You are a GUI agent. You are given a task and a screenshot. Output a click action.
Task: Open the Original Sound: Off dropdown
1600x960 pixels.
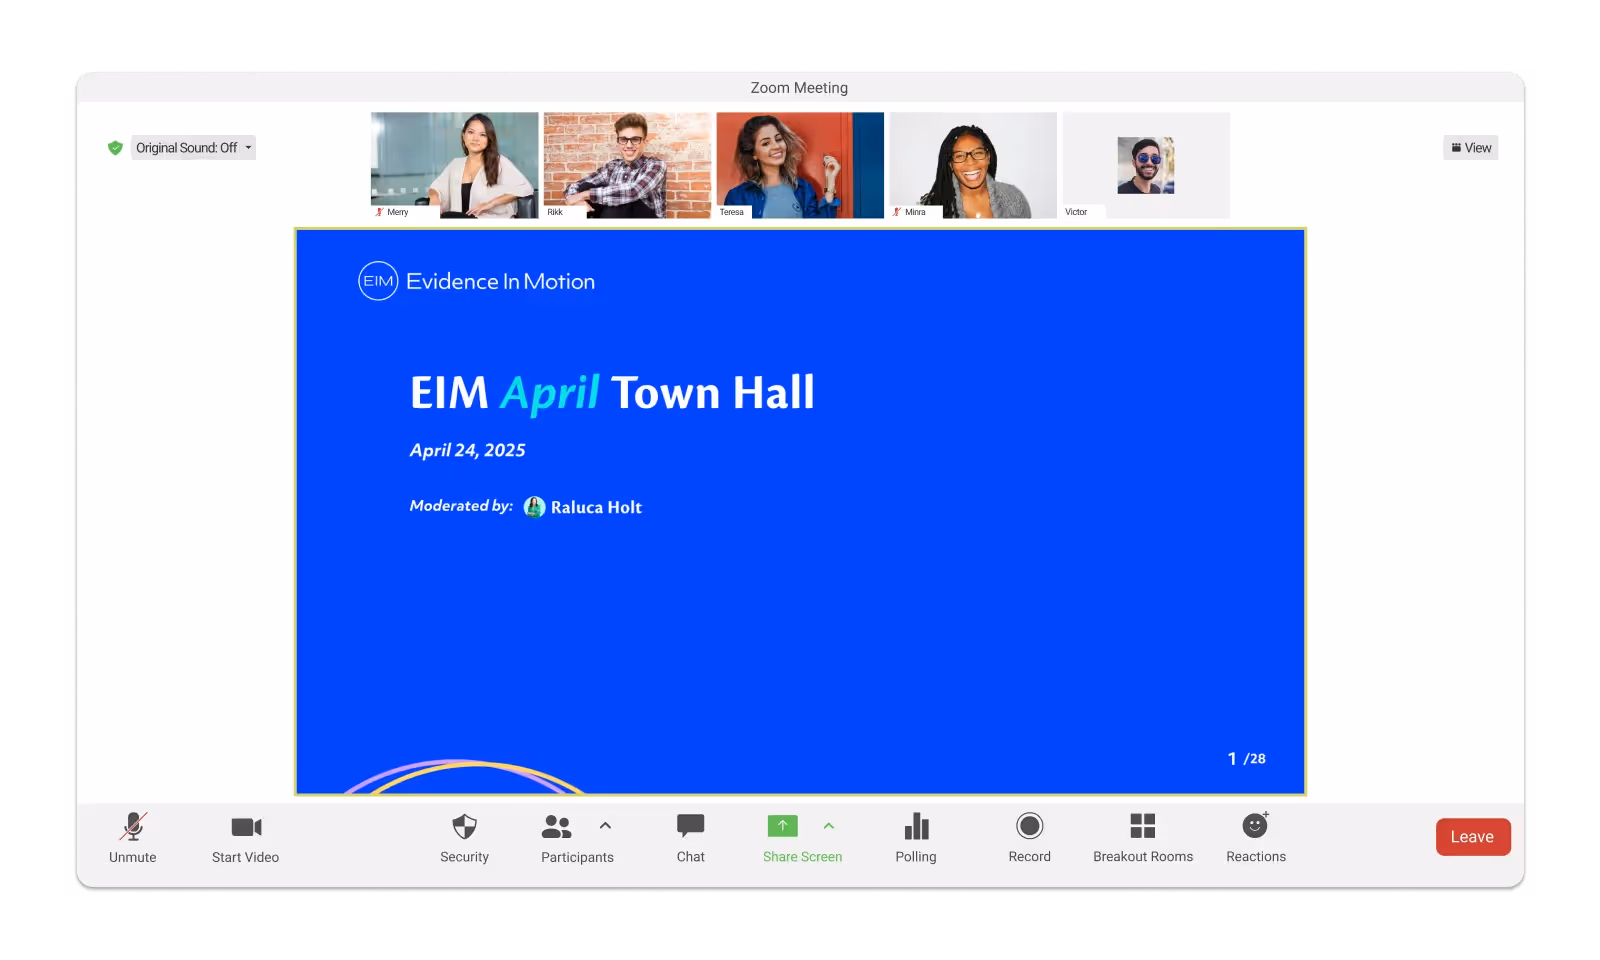click(x=193, y=148)
